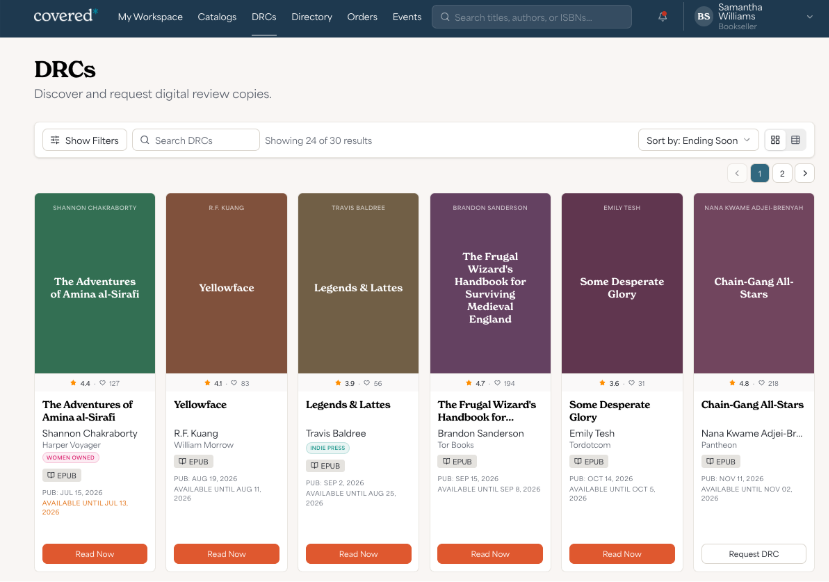Click author name R.F. Kuang
The width and height of the screenshot is (829, 582).
(x=196, y=433)
